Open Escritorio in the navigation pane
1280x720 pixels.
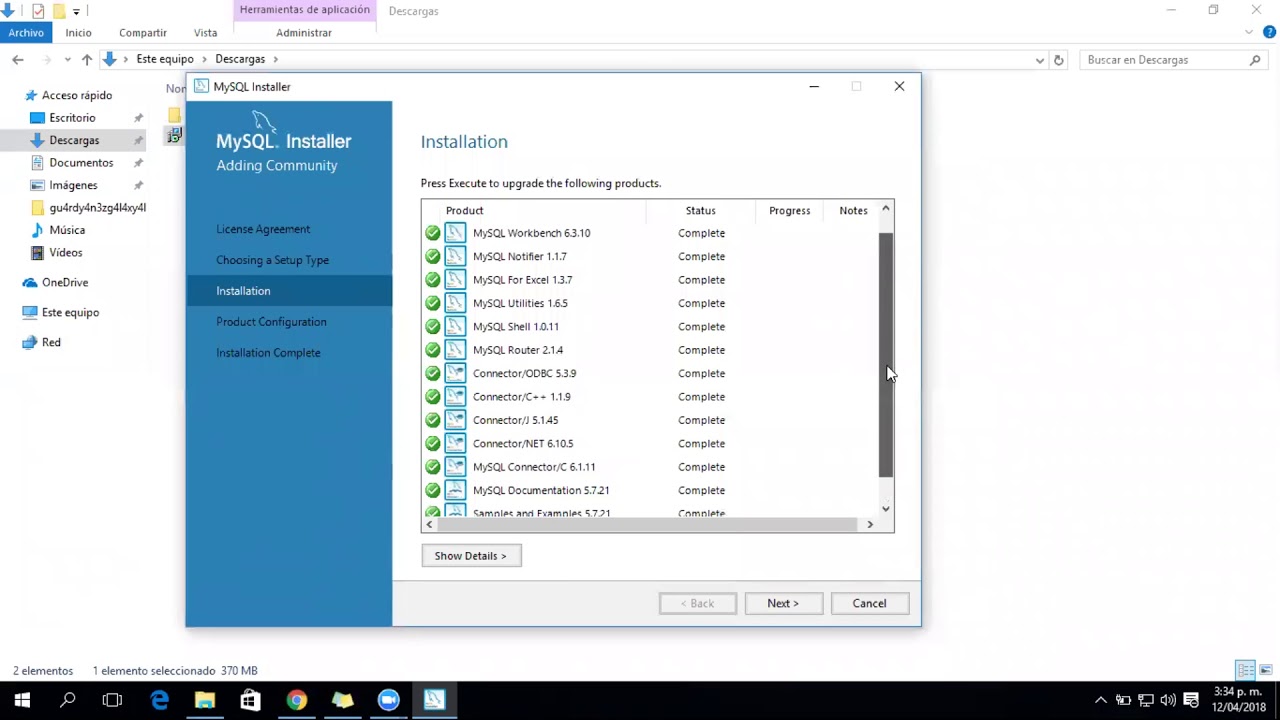click(x=72, y=118)
